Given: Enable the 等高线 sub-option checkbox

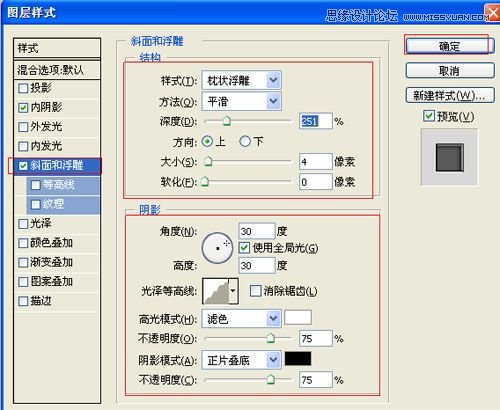Looking at the screenshot, I should click(36, 185).
